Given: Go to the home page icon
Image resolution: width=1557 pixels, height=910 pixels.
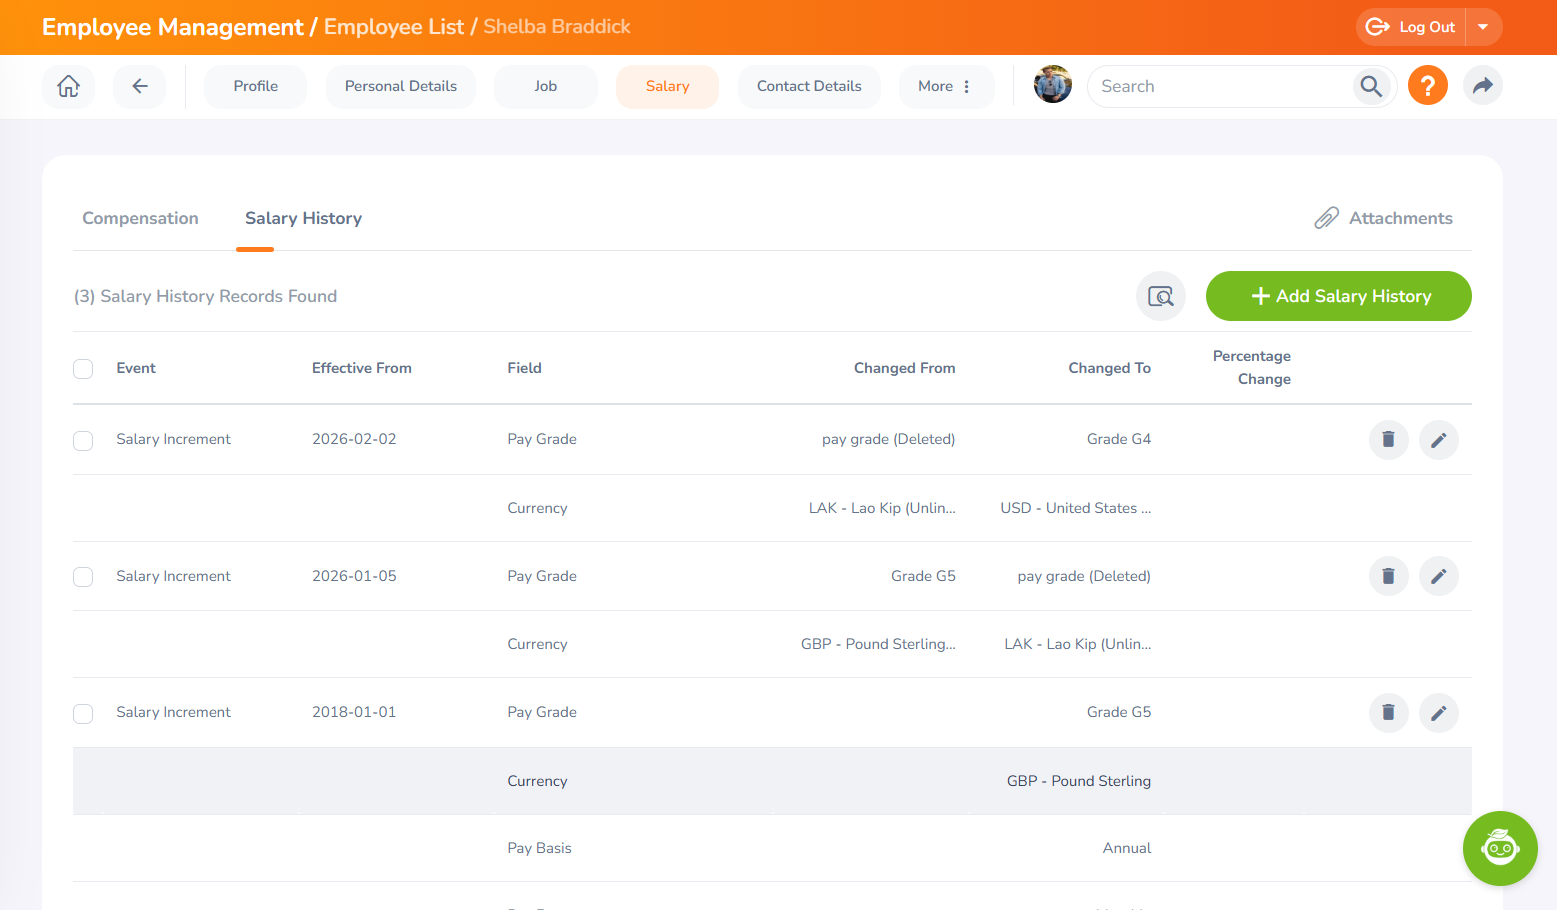Looking at the screenshot, I should point(68,86).
